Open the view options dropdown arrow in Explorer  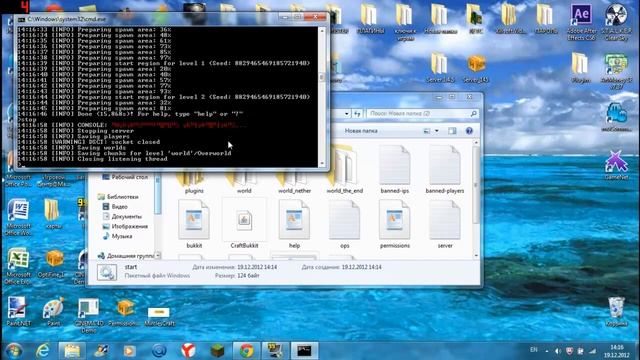(436, 131)
